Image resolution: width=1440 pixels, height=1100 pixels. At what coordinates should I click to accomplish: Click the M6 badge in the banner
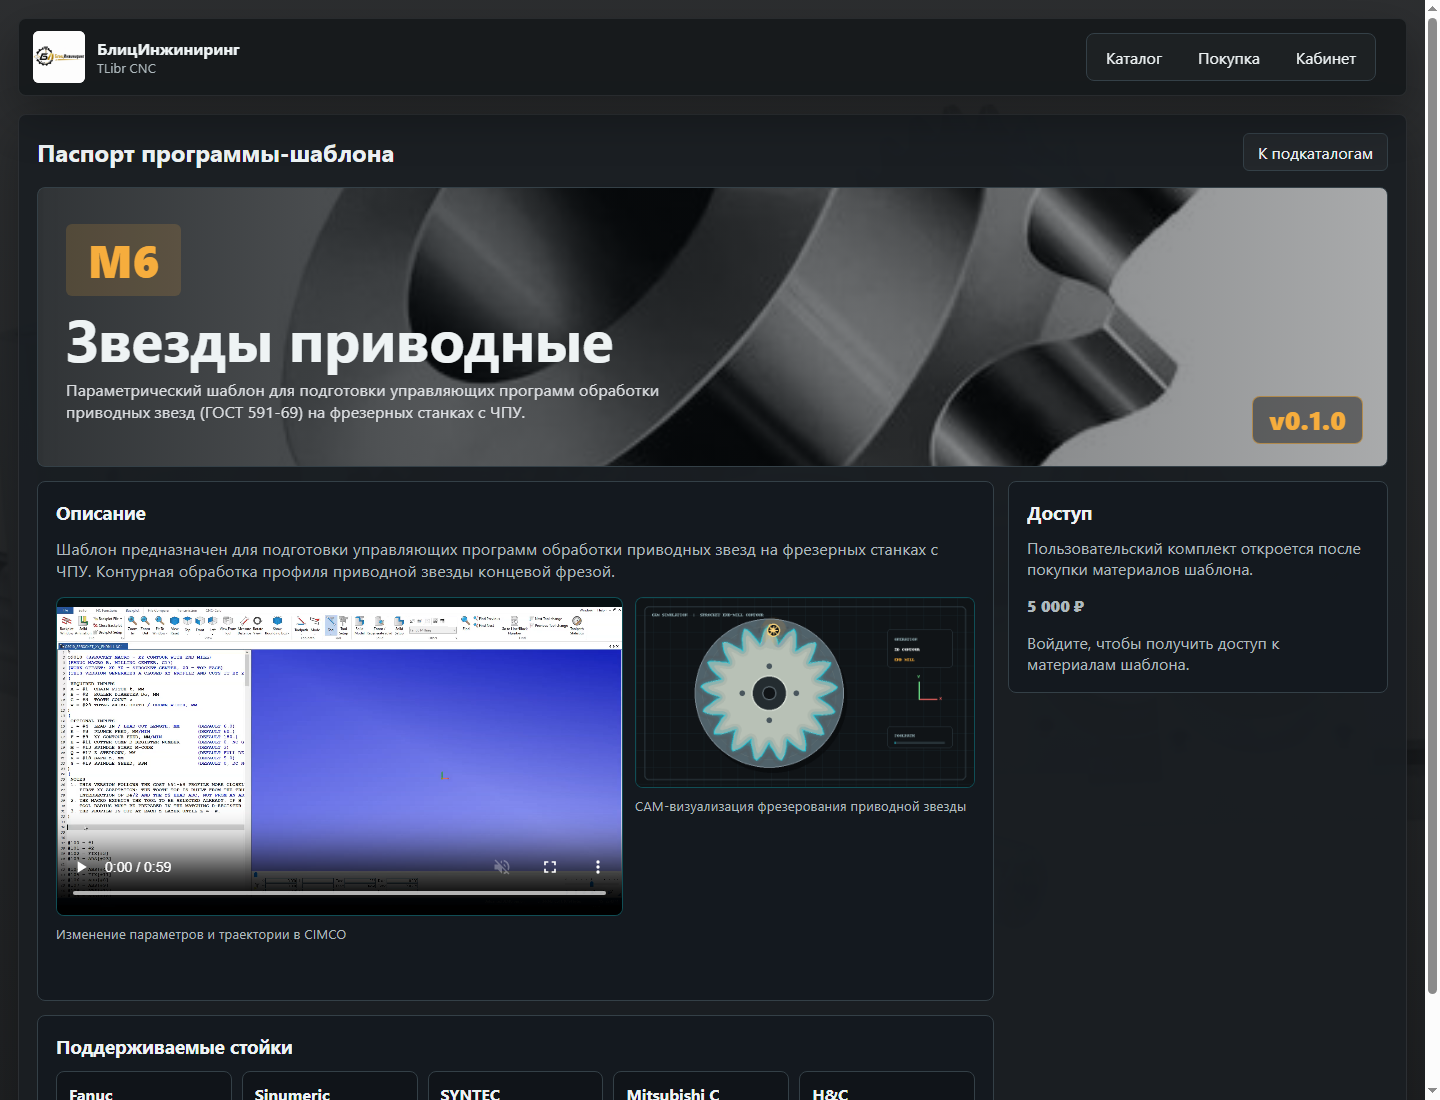(x=123, y=260)
